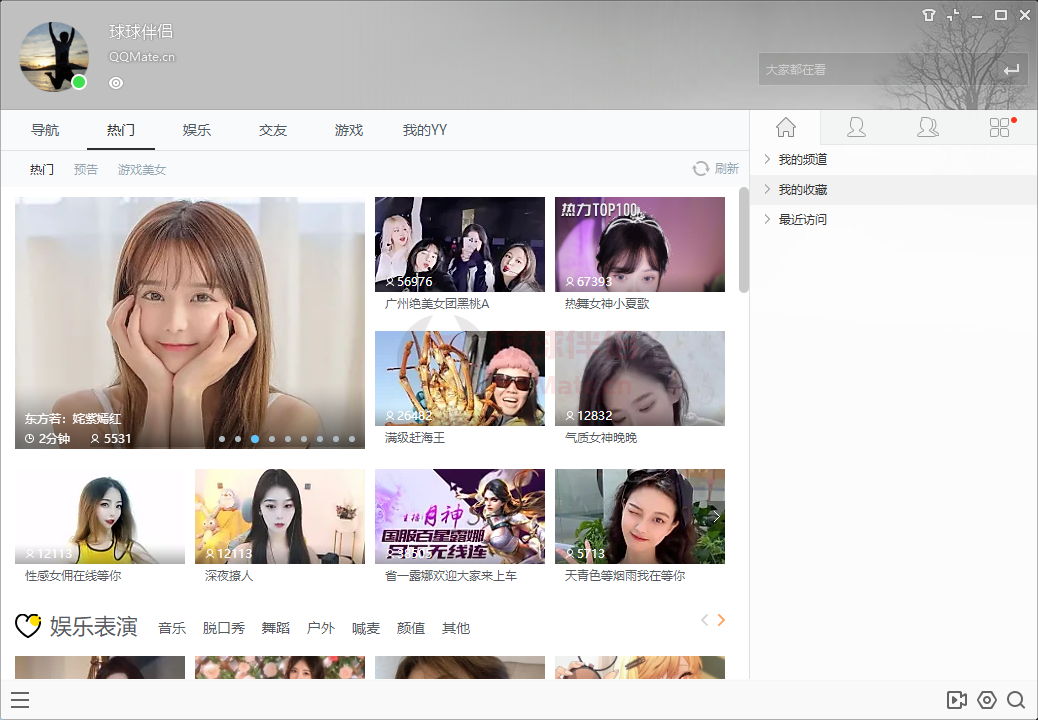Open the skin (shirt) icon in title bar

point(929,15)
